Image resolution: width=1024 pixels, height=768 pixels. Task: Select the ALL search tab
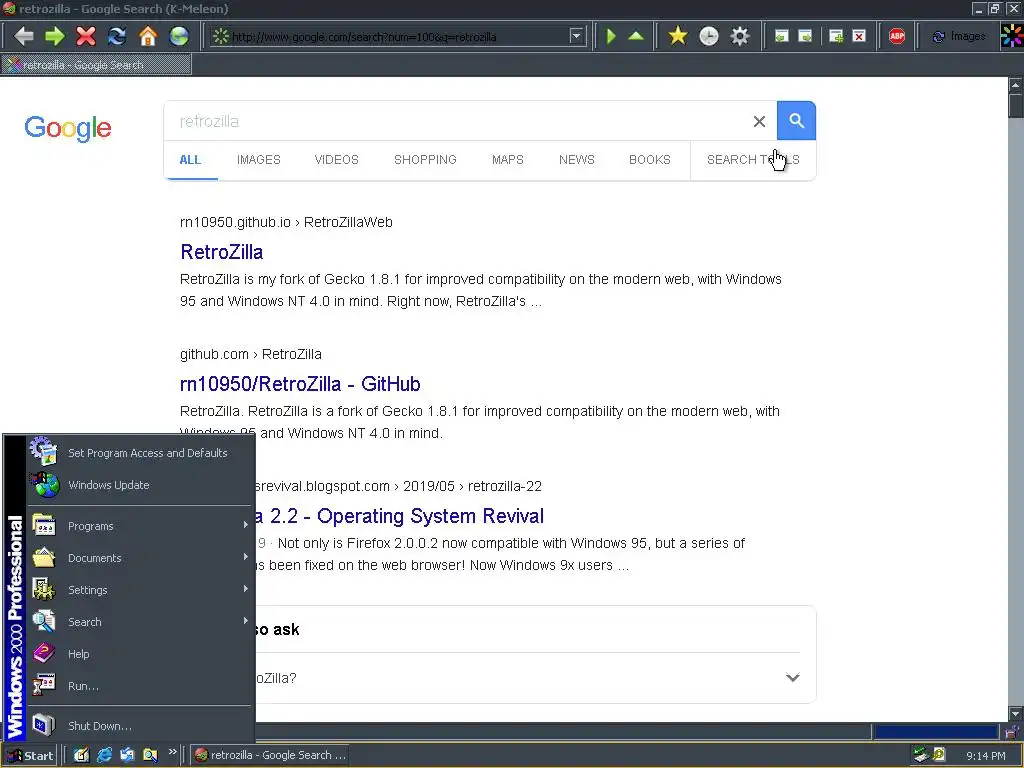[190, 160]
